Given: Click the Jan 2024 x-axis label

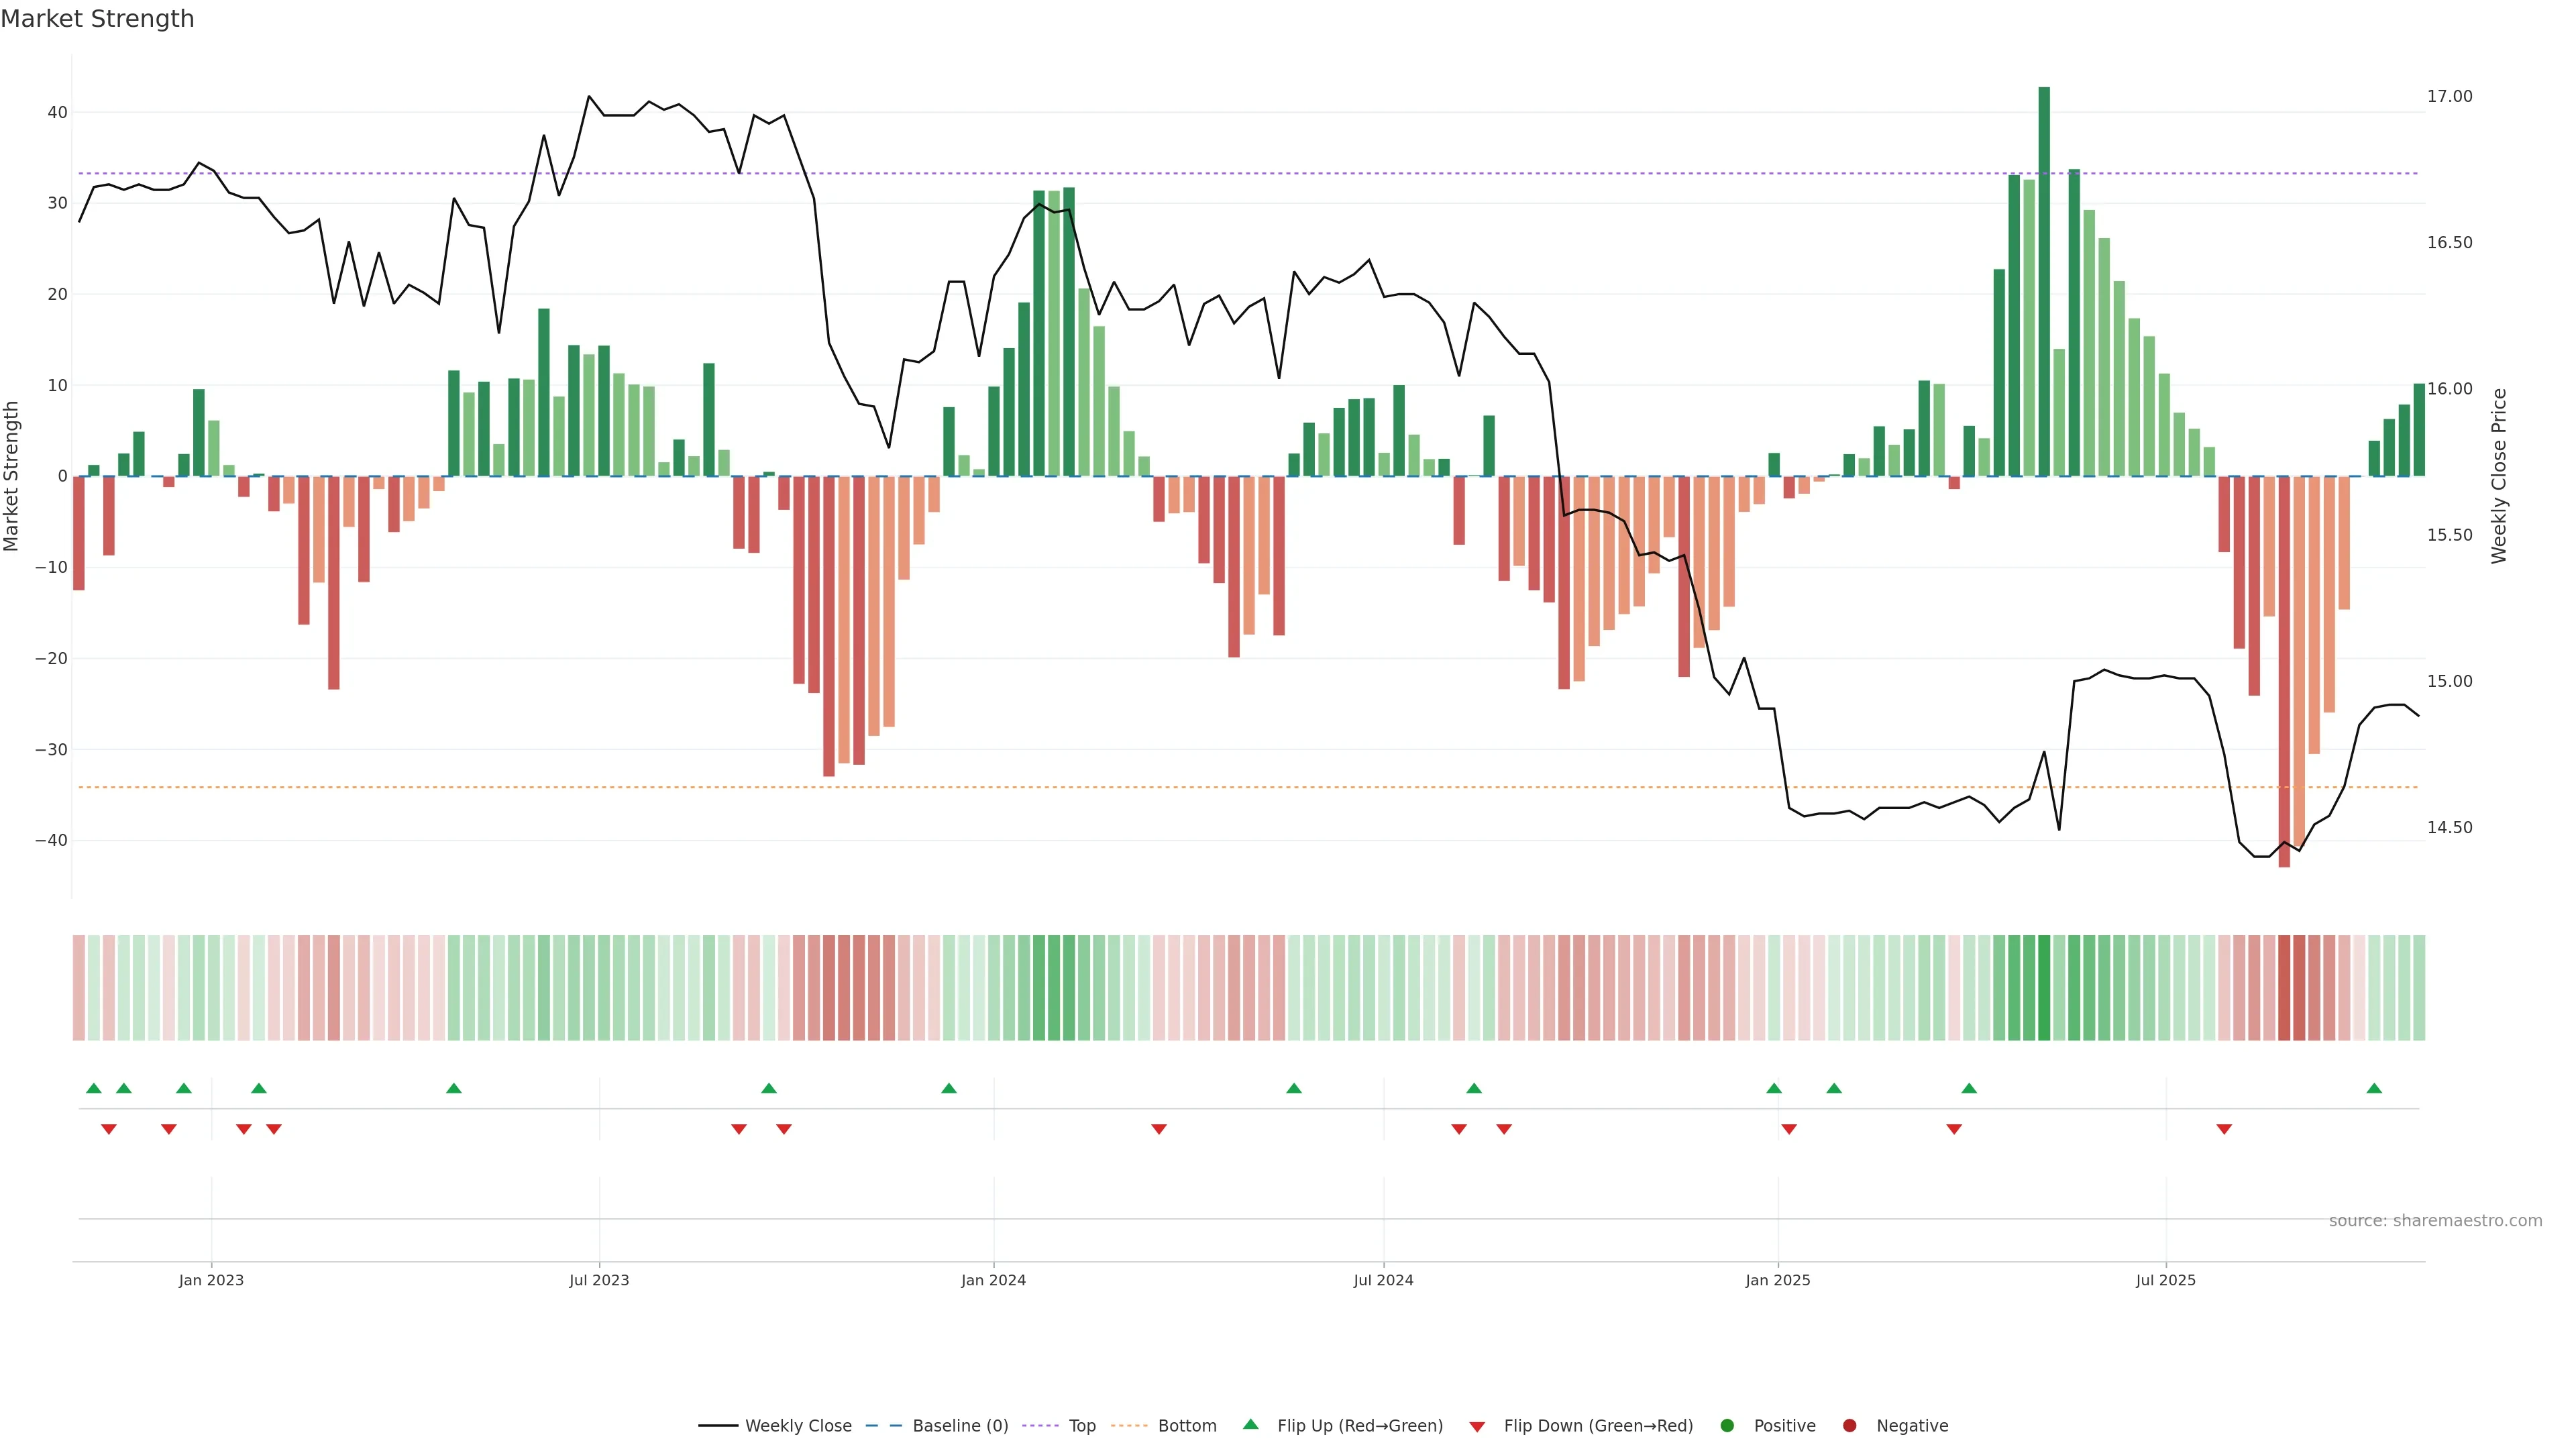Looking at the screenshot, I should (993, 1280).
